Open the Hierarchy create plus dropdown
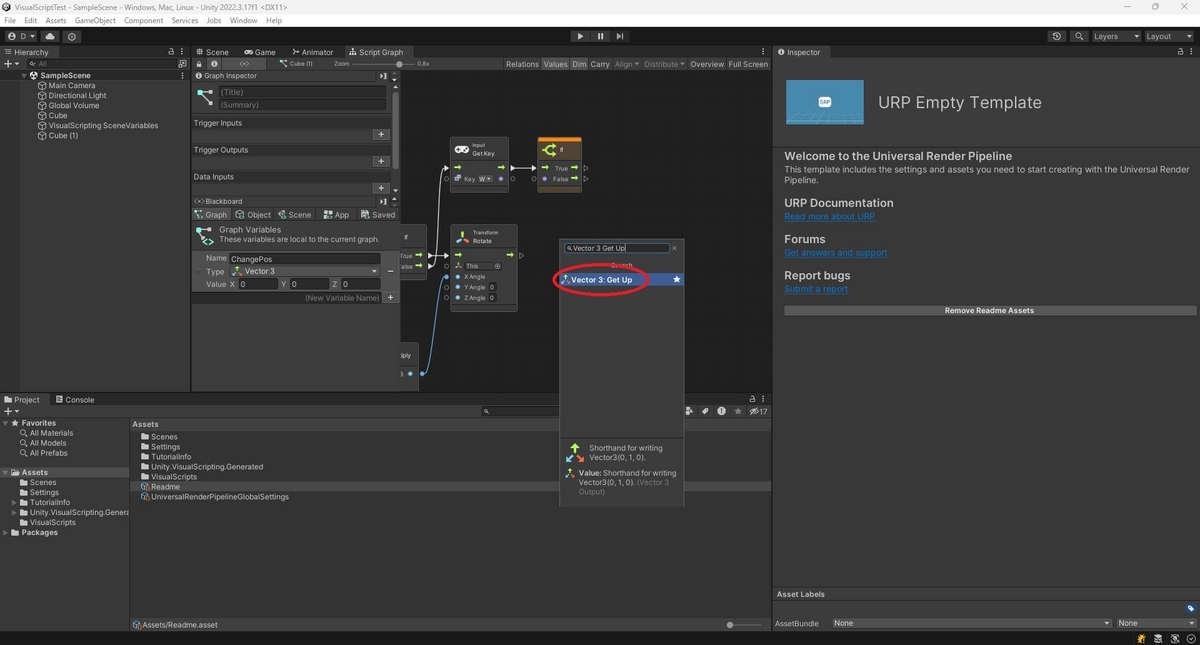 coord(11,63)
